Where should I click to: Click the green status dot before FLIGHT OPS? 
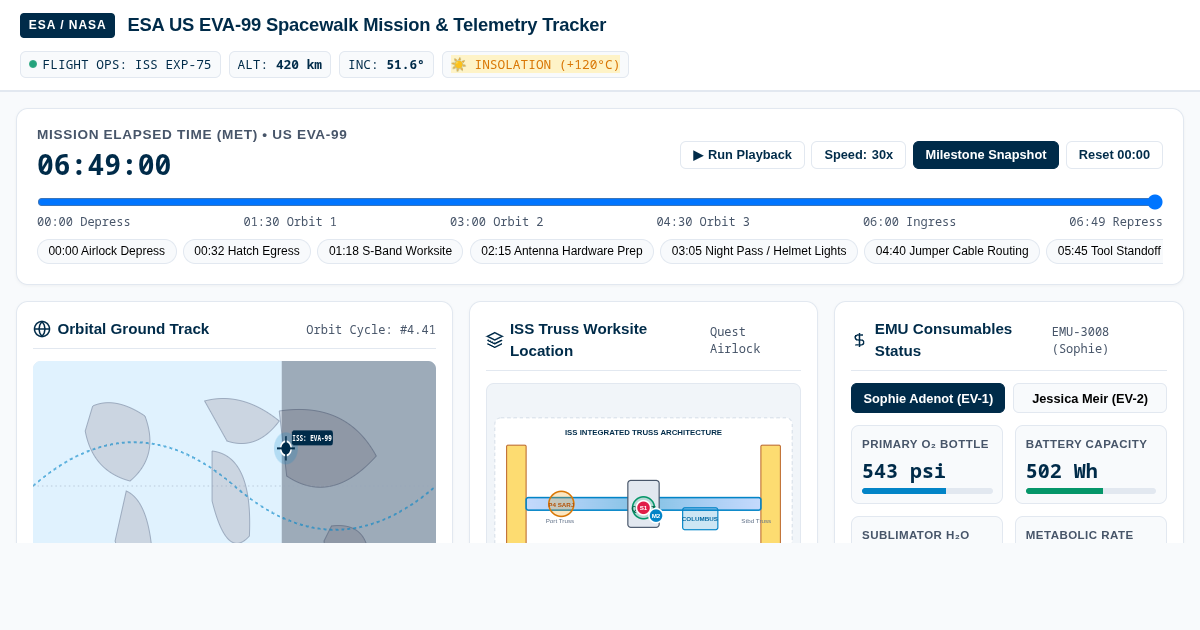point(33,64)
